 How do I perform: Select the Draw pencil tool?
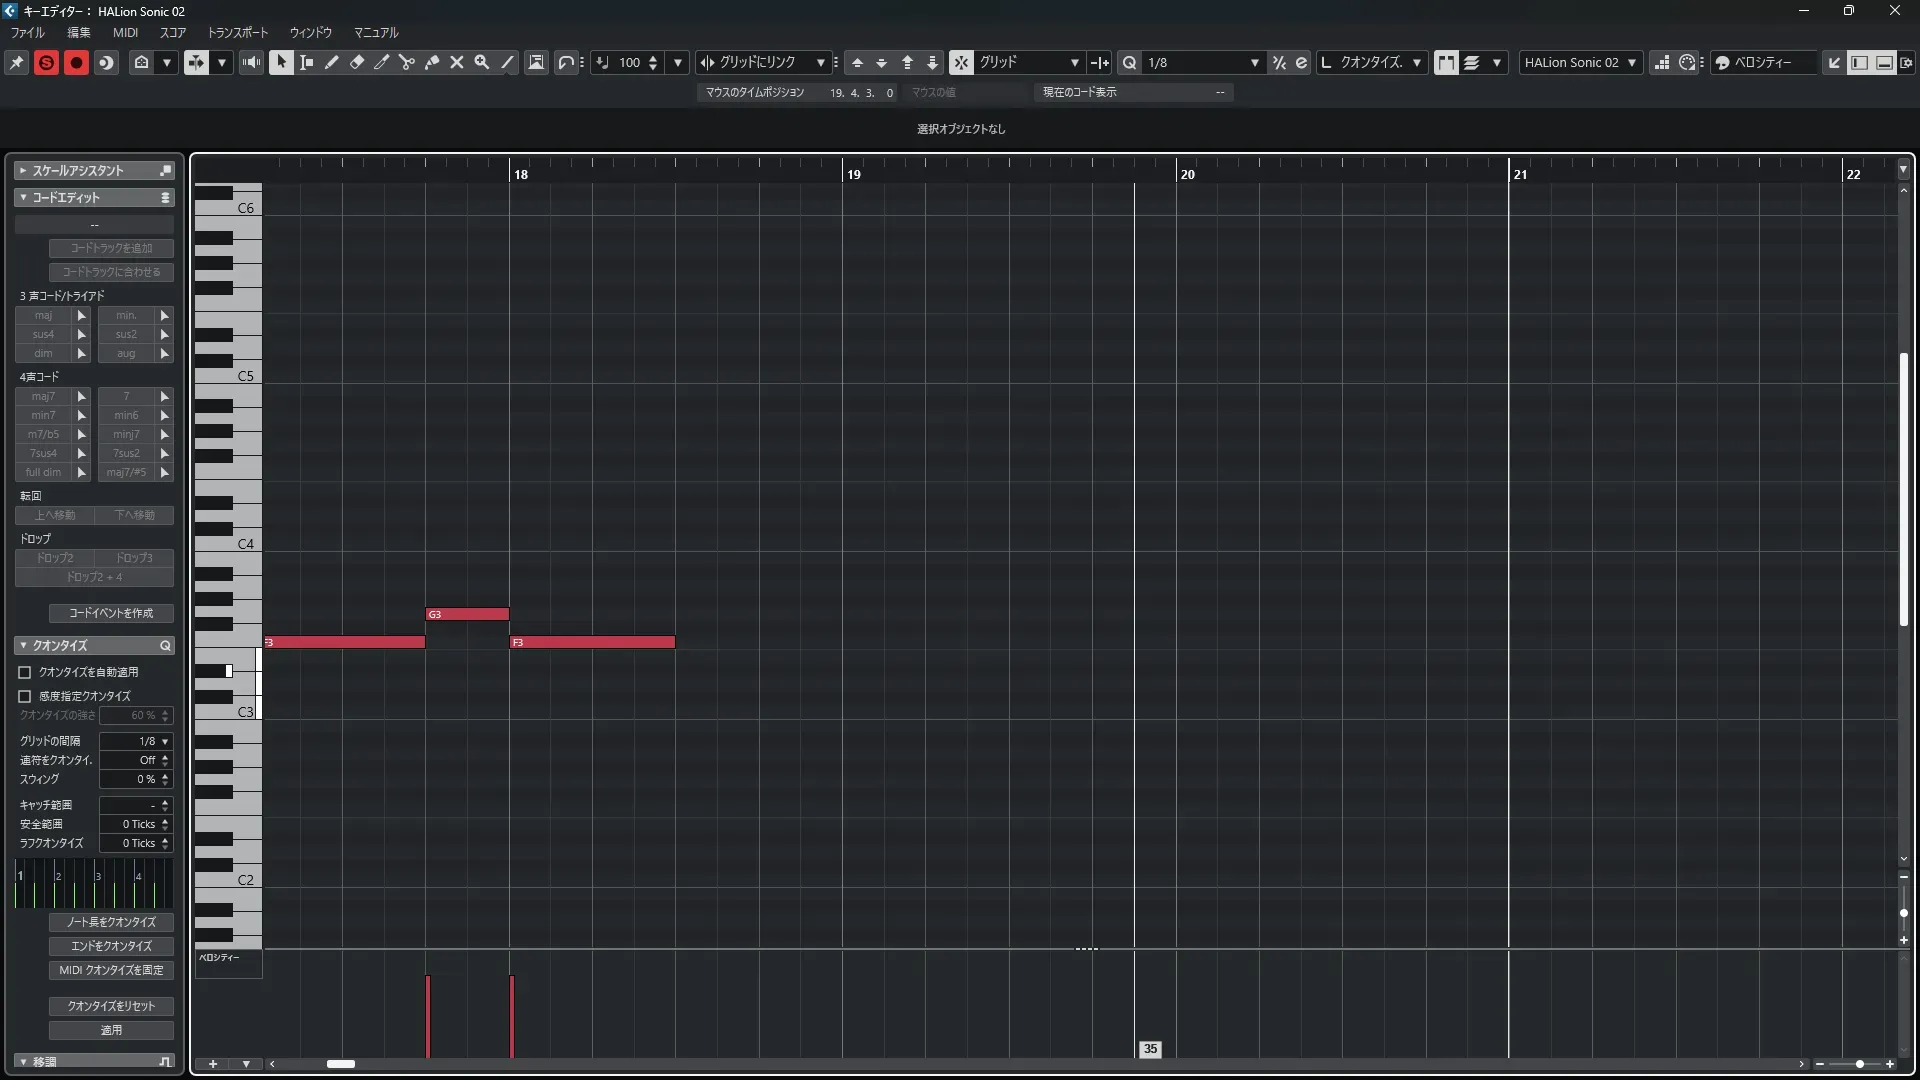coord(332,62)
